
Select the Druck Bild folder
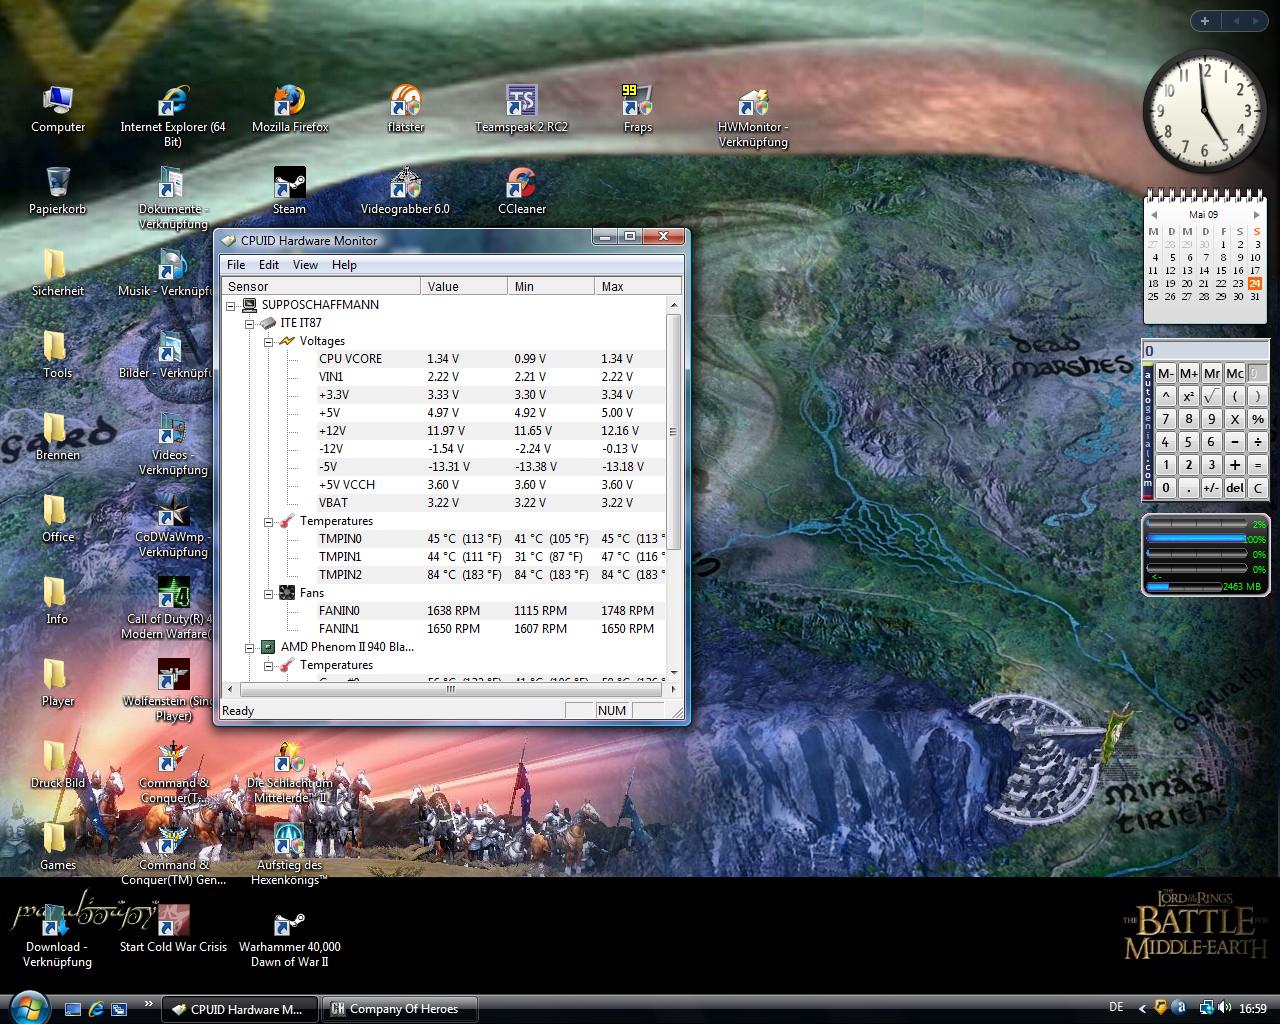[57, 766]
